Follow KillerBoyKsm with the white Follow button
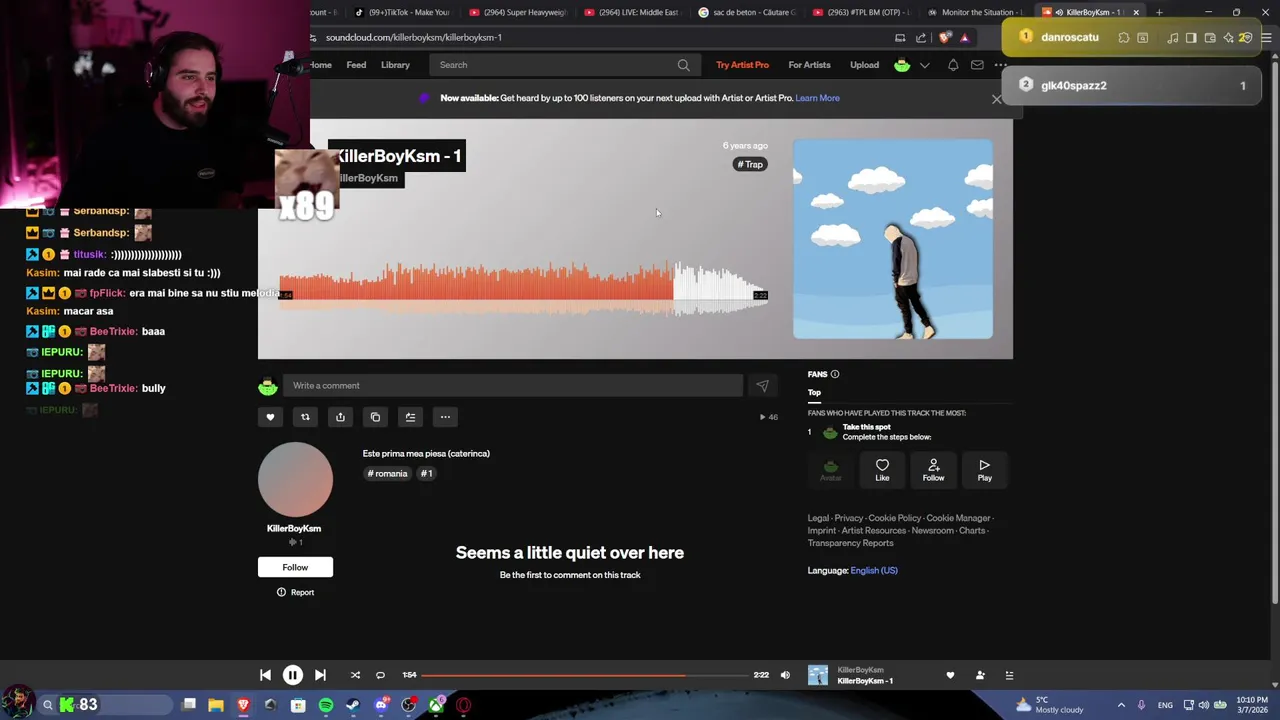1280x720 pixels. coord(295,567)
